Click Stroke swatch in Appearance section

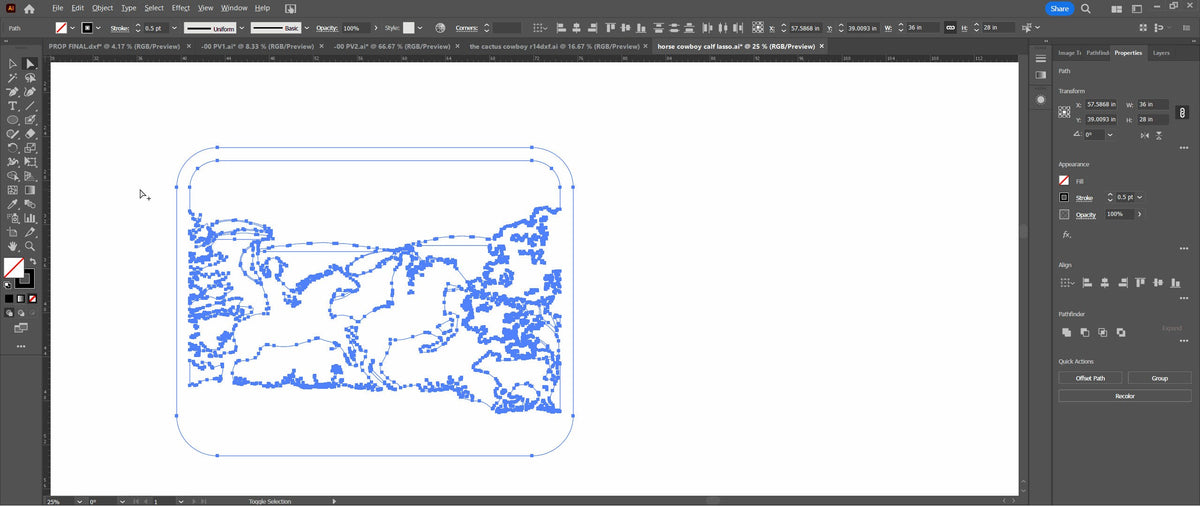[x=1064, y=197]
